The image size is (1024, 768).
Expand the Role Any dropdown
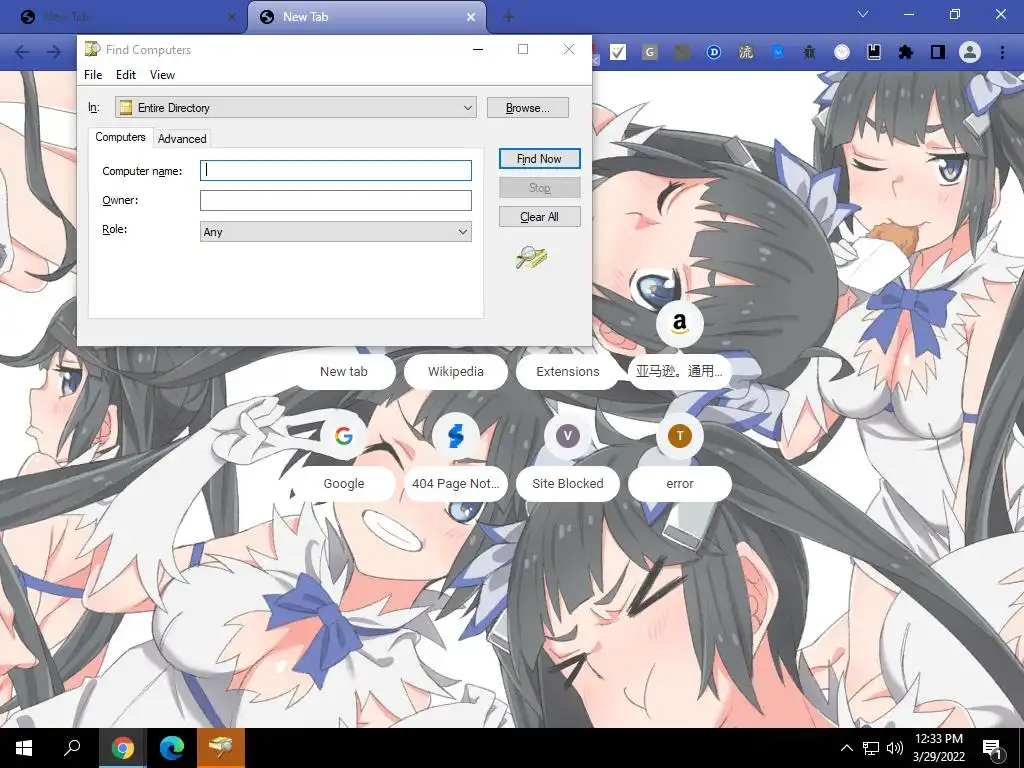336,232
